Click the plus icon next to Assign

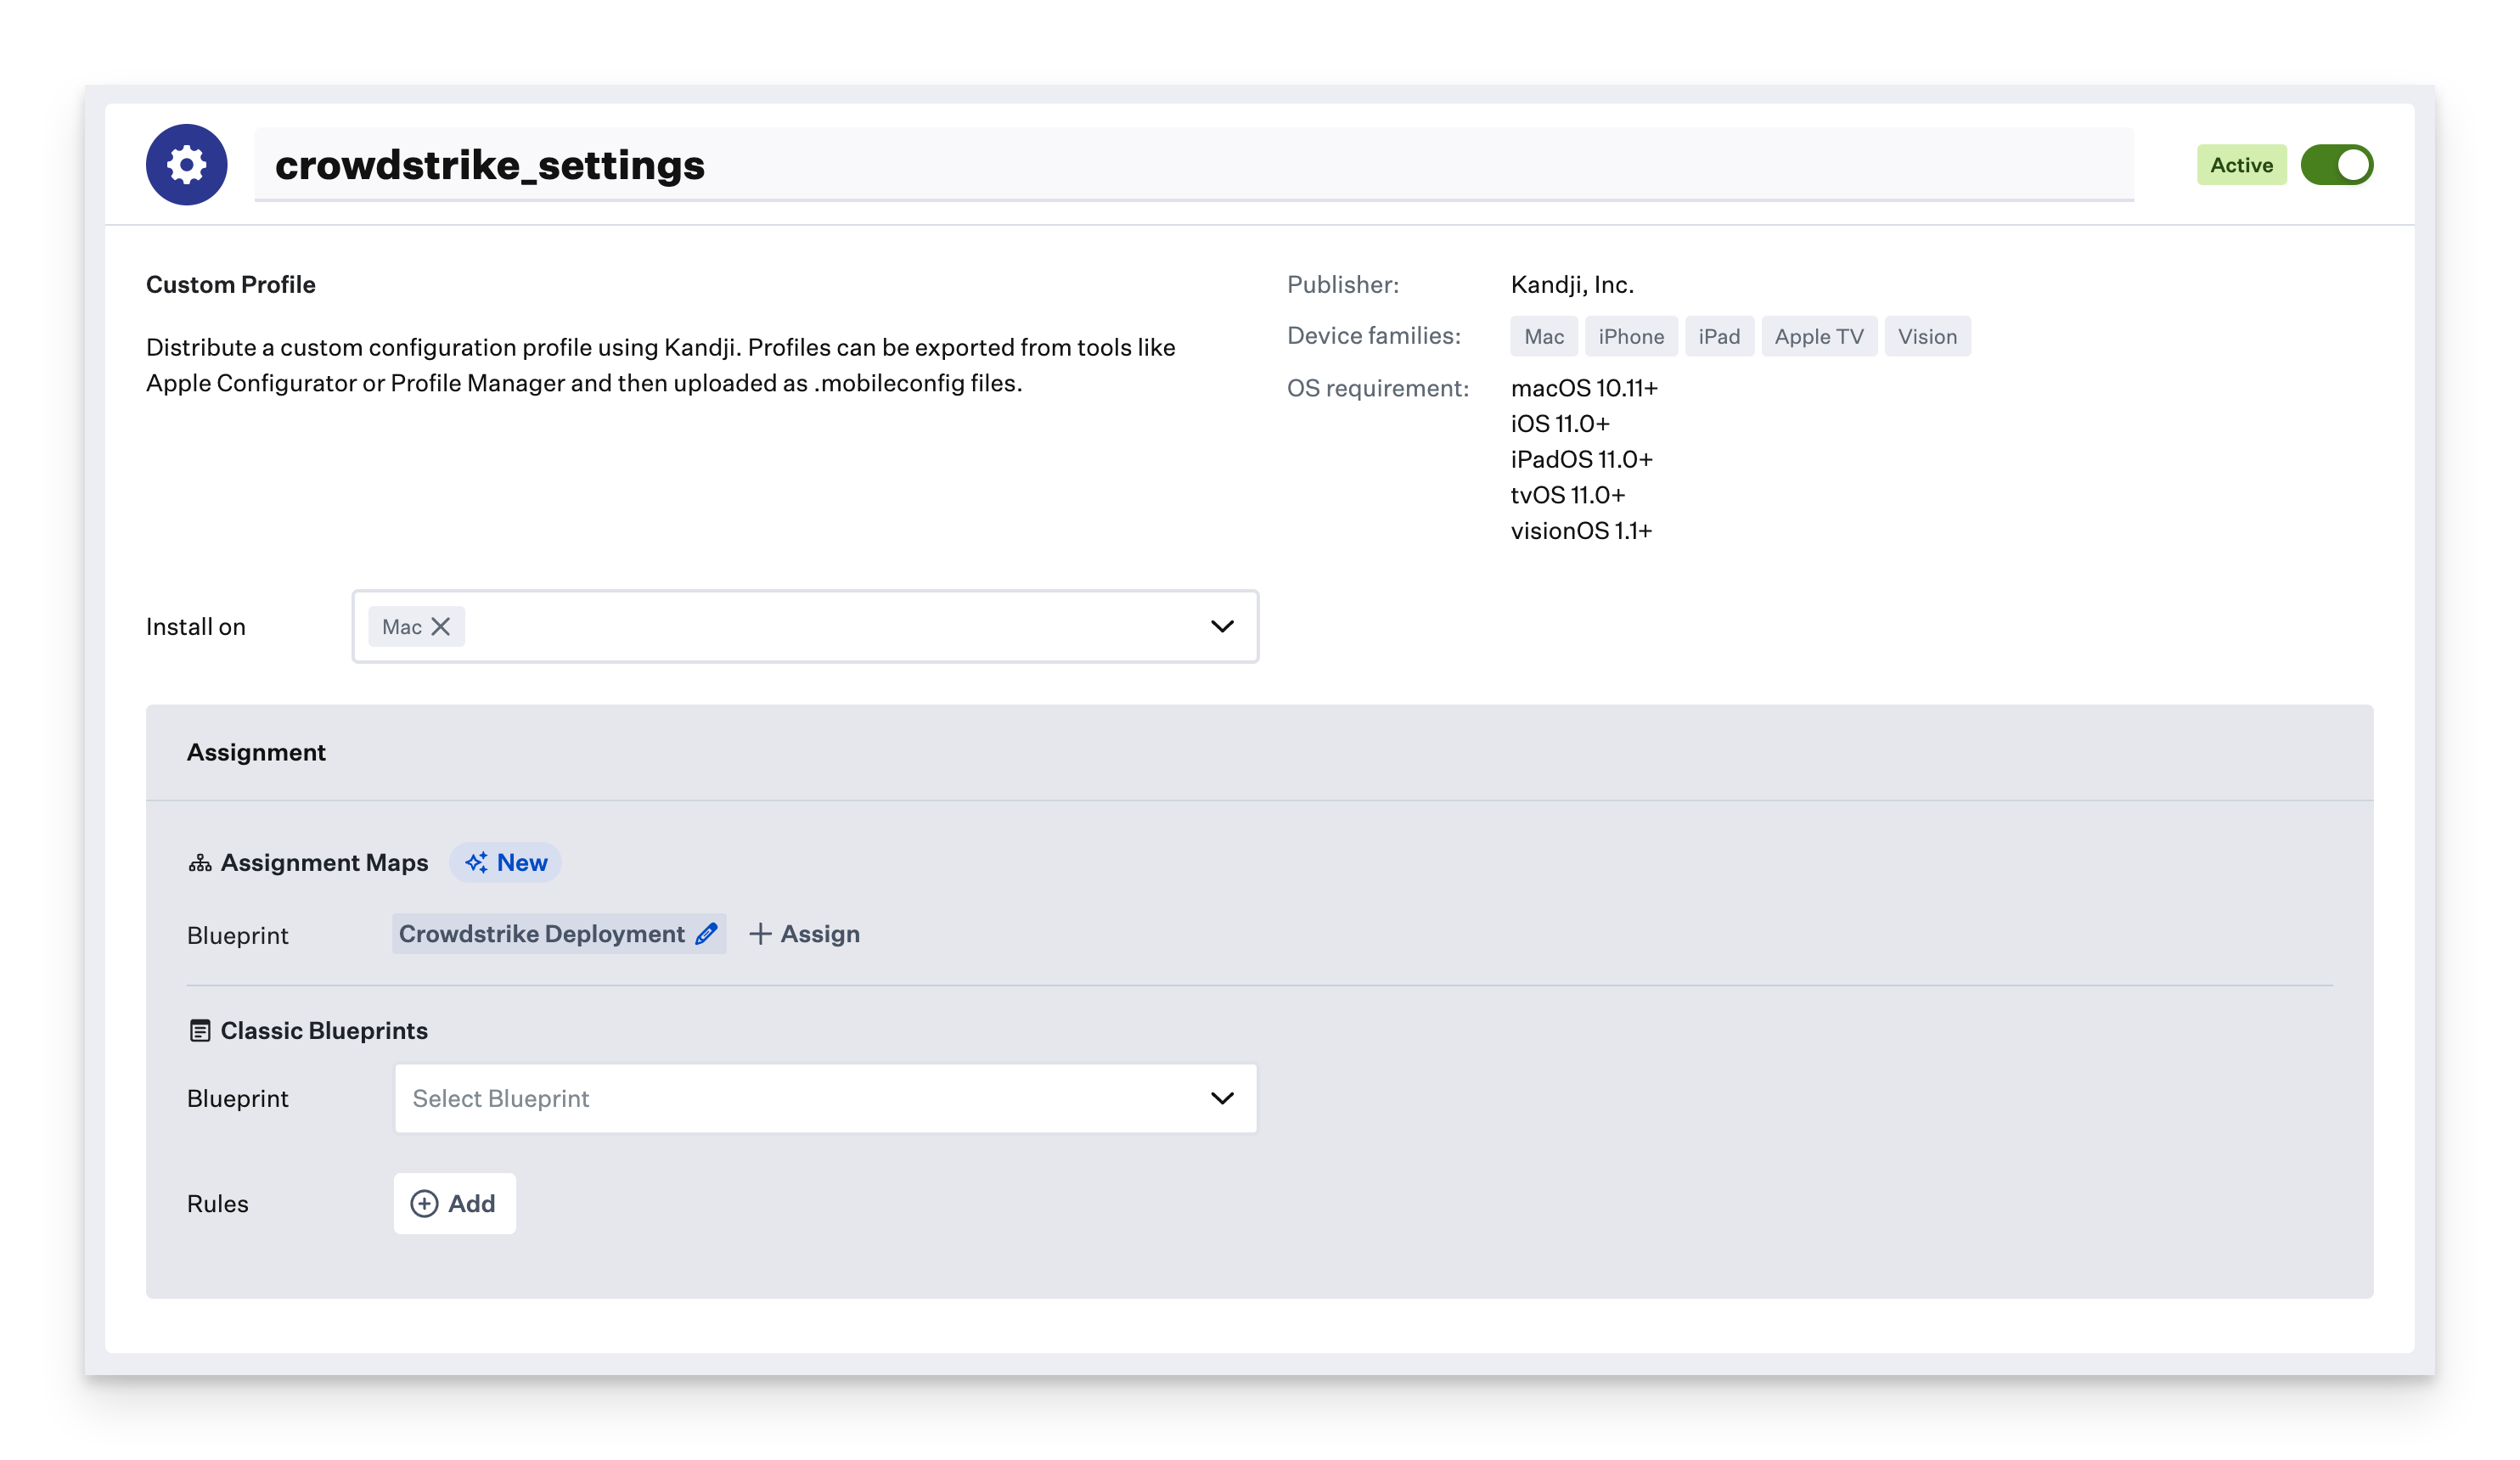[760, 934]
